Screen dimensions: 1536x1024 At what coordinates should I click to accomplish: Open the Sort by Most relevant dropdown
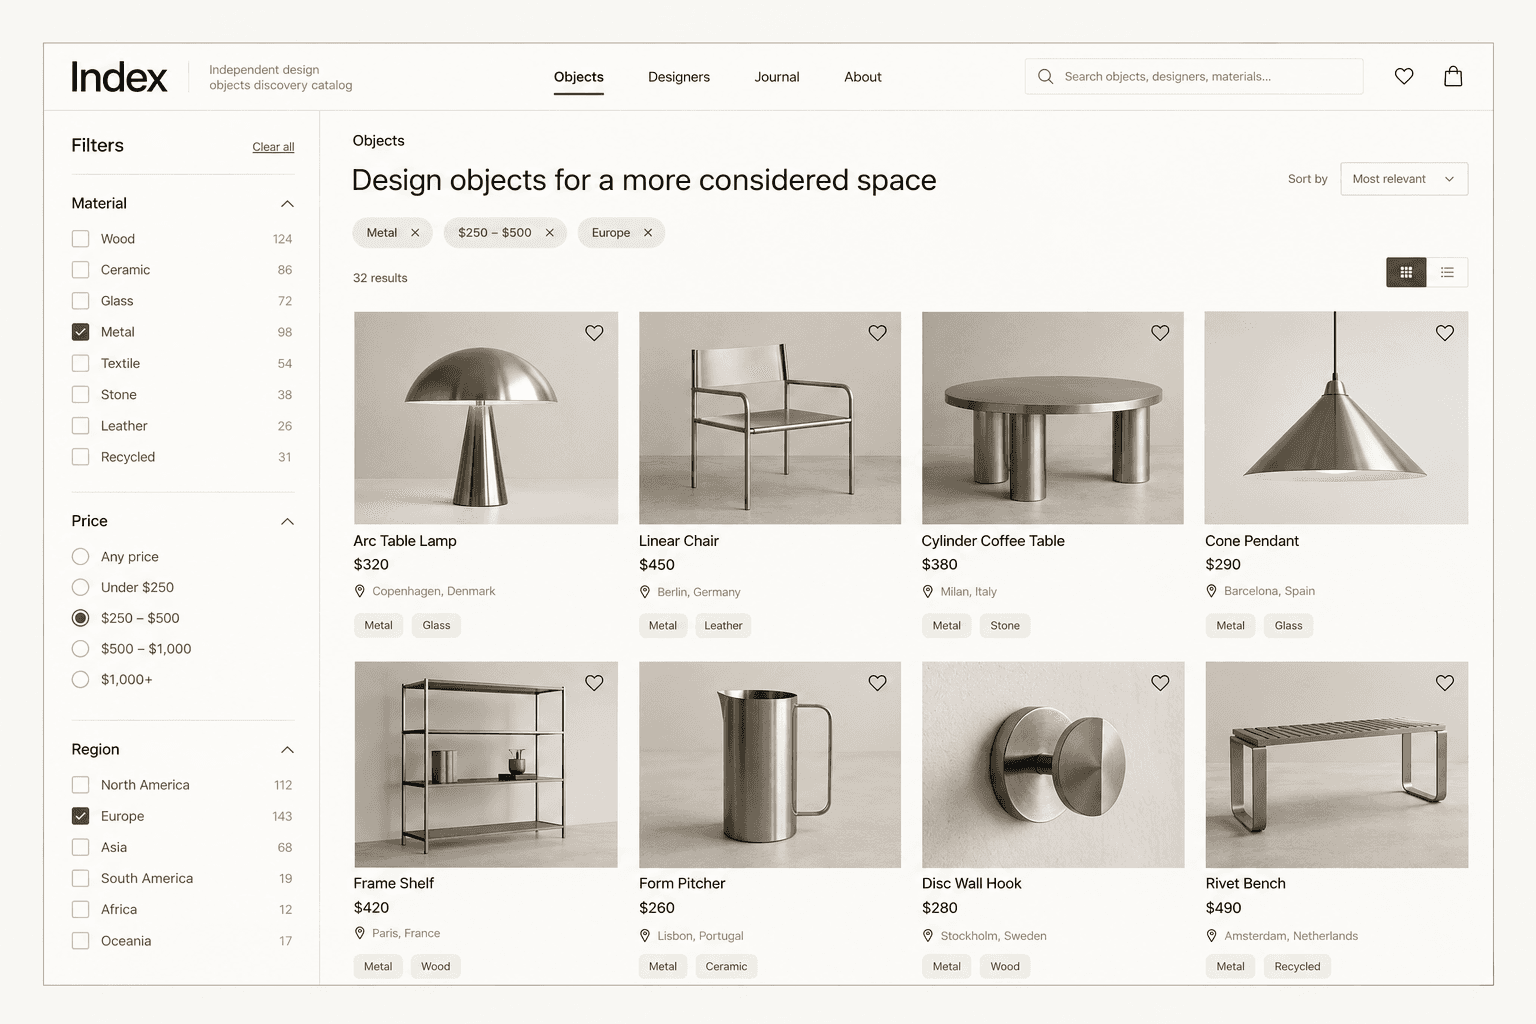point(1404,179)
